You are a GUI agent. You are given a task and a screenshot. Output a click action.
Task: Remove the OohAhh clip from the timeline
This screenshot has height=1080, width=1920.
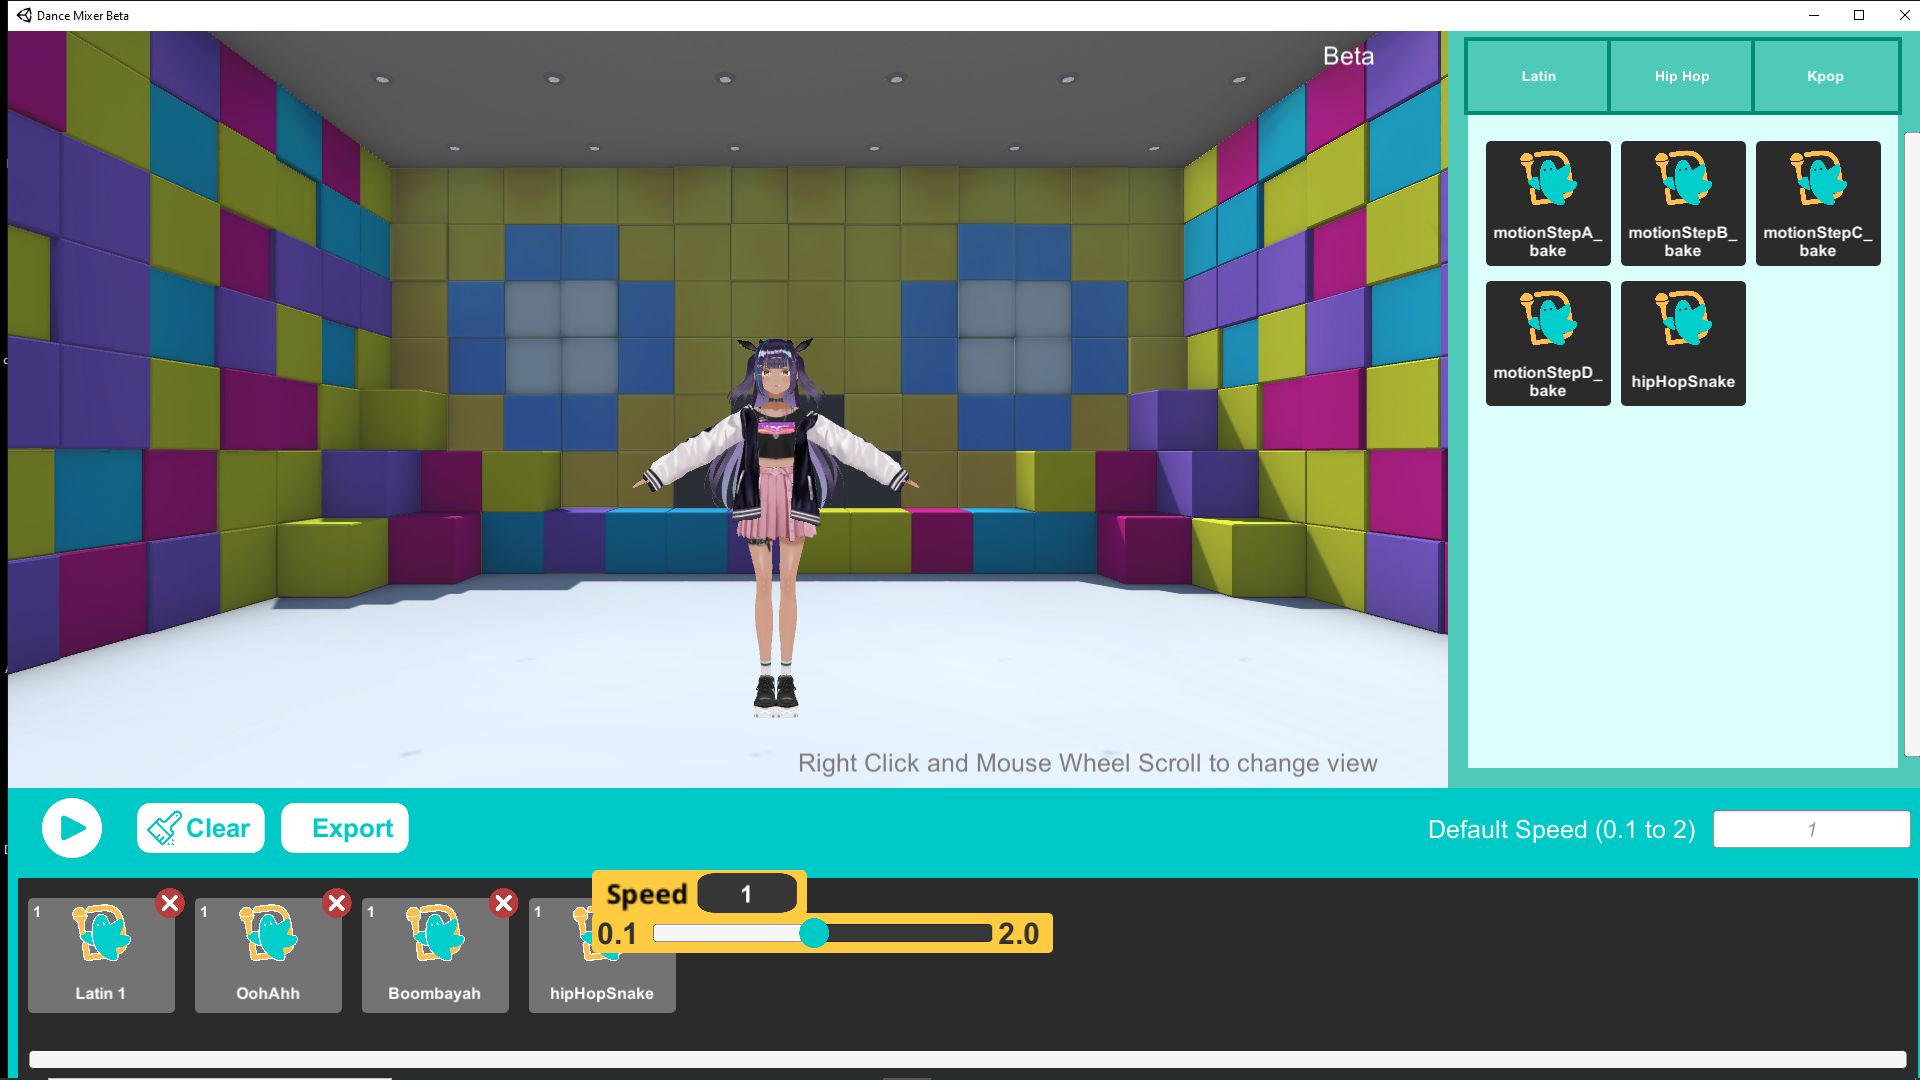coord(337,903)
